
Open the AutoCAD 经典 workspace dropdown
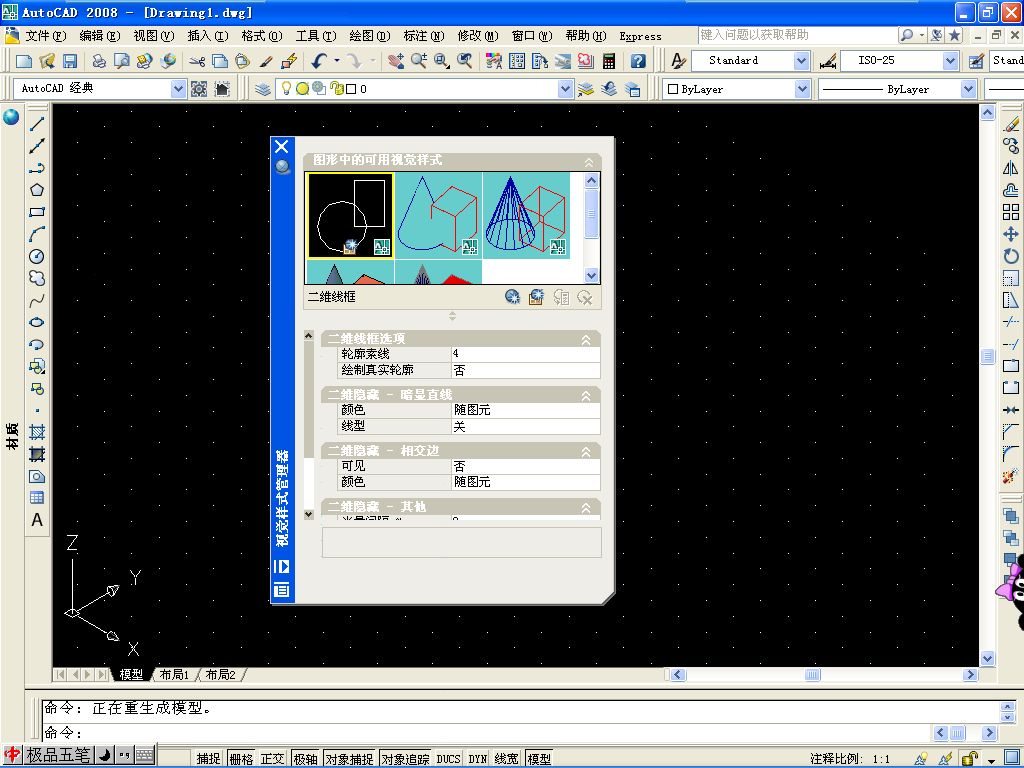[x=178, y=89]
